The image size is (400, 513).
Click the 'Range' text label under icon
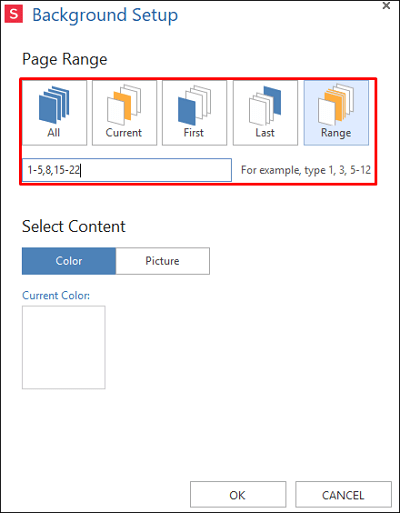point(336,133)
